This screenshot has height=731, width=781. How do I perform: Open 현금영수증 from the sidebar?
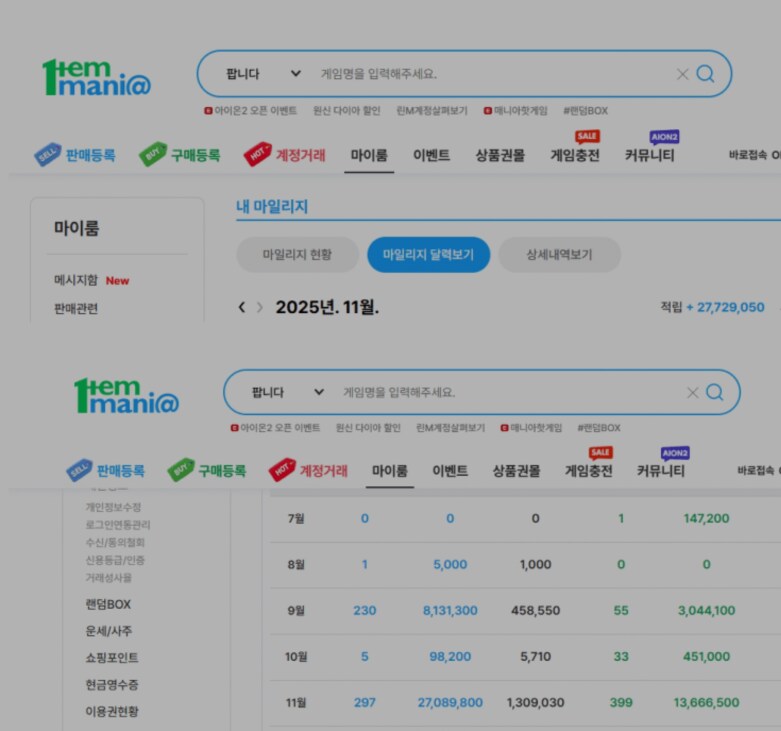coord(112,685)
